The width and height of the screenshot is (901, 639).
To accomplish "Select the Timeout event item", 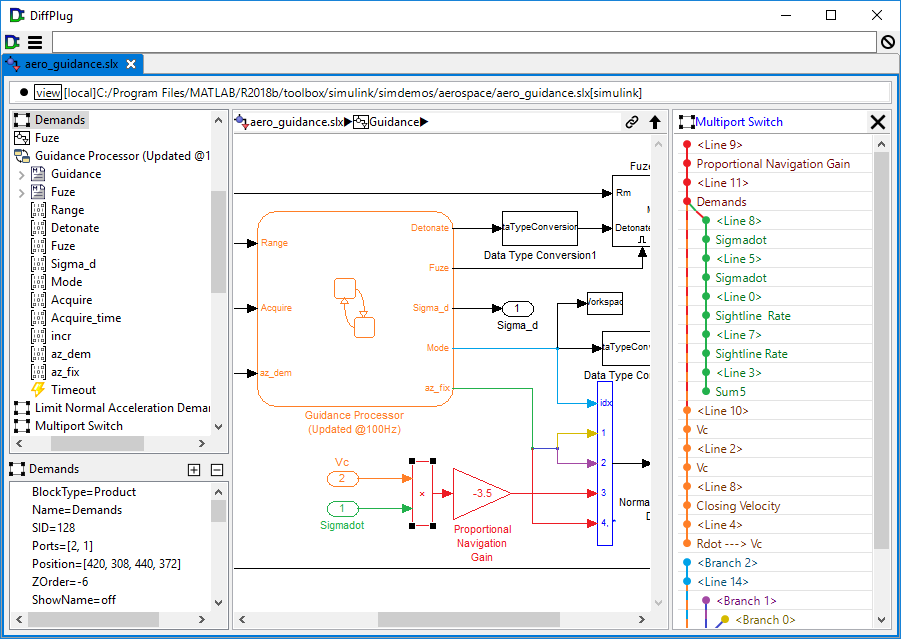I will coord(73,390).
